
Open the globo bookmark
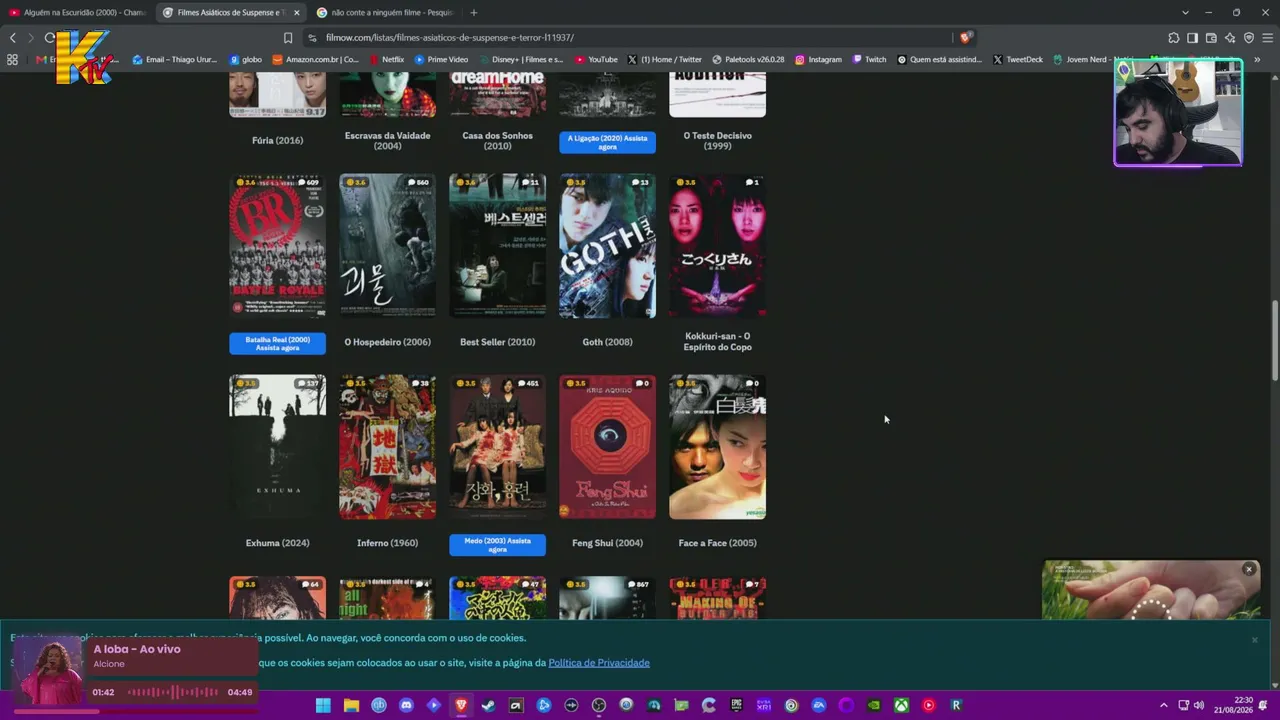click(x=245, y=59)
